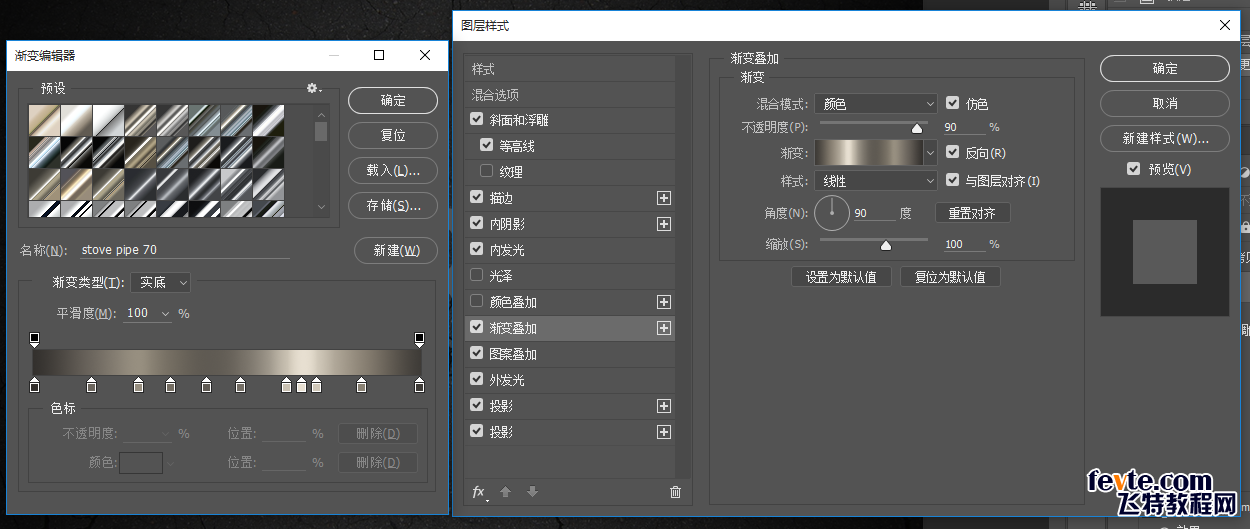Choose the first gradient preset in the second row
This screenshot has height=529, width=1250.
point(44,152)
